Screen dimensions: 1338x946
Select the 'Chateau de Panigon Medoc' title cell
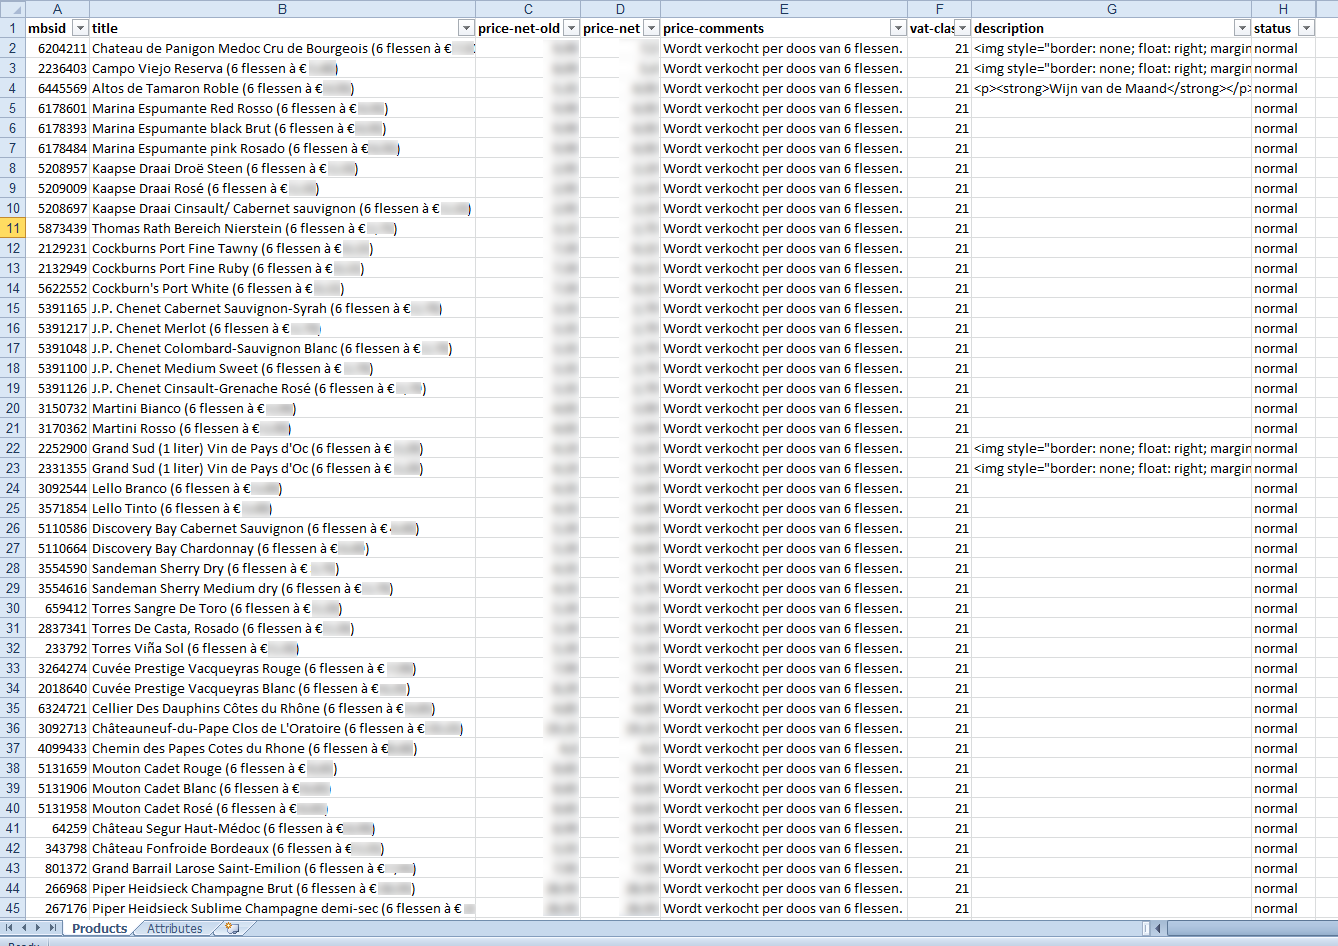(282, 48)
